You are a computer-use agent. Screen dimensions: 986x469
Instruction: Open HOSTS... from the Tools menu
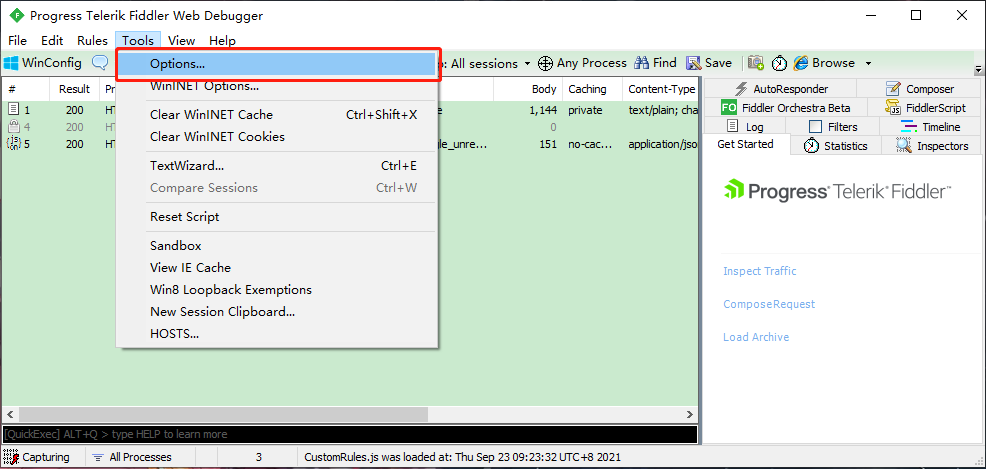[x=277, y=334]
